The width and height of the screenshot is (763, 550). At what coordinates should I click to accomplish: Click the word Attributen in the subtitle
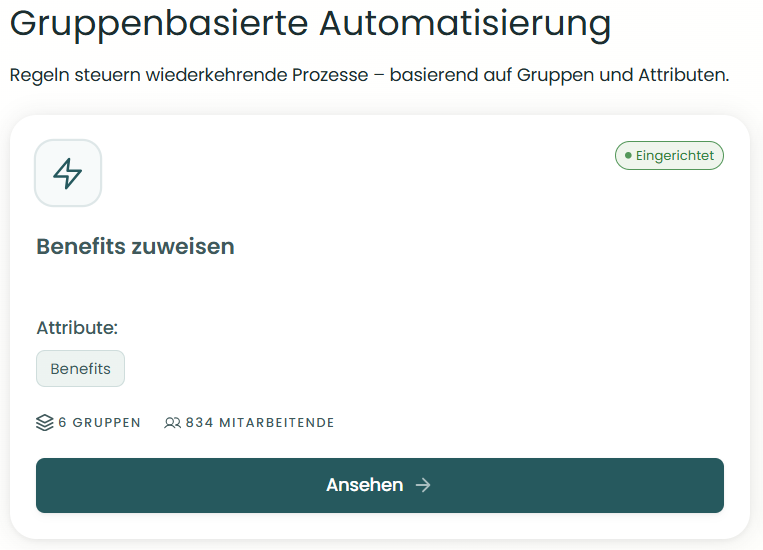point(684,75)
